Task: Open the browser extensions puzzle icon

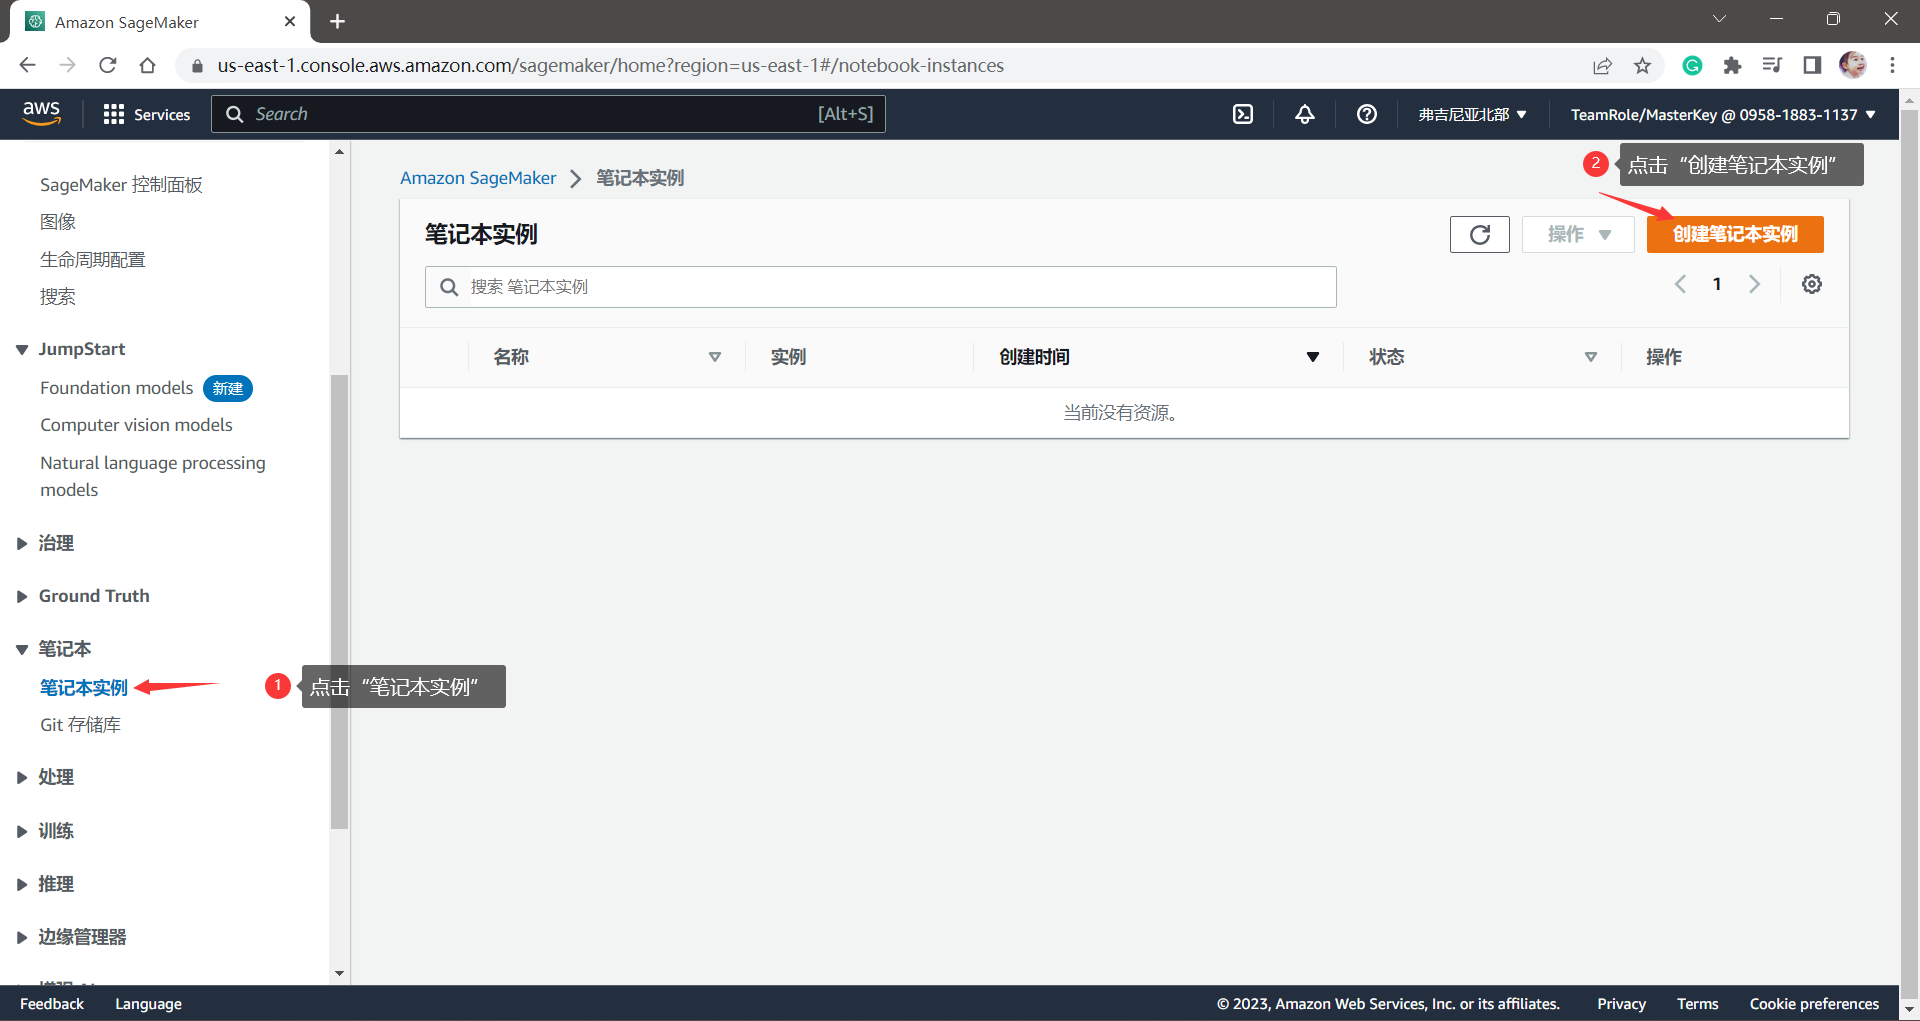Action: coord(1732,65)
